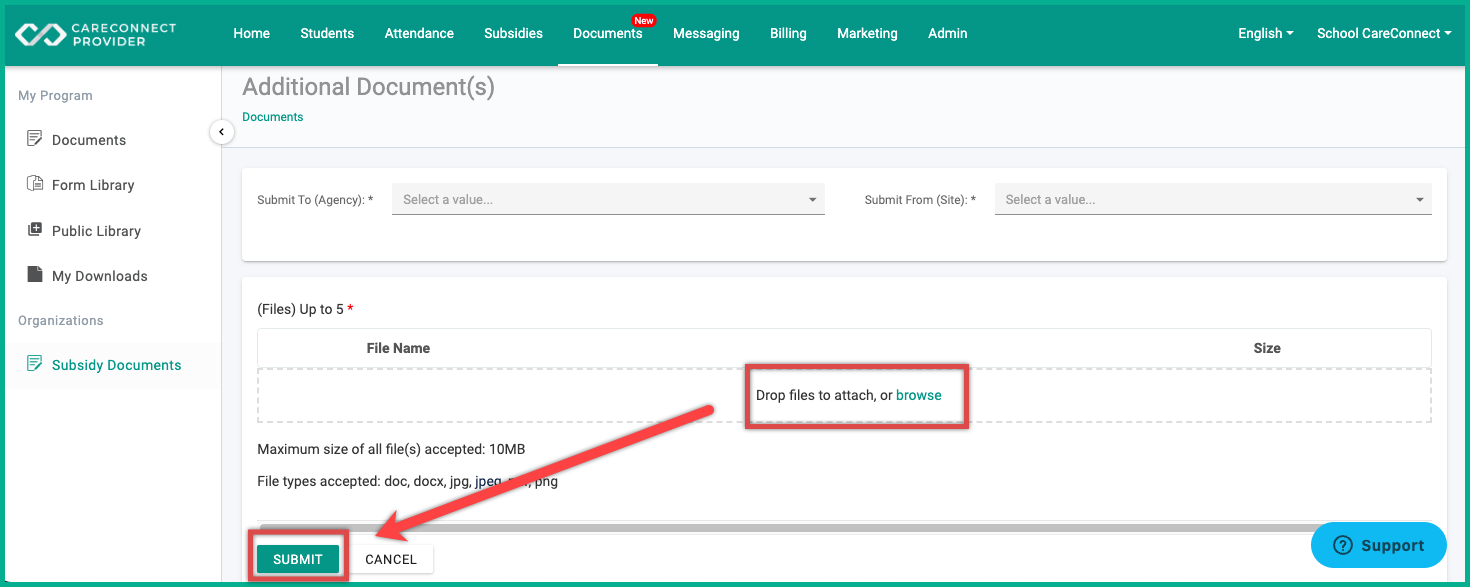The image size is (1470, 587).
Task: Click the My Downloads file icon
Action: coord(35,275)
